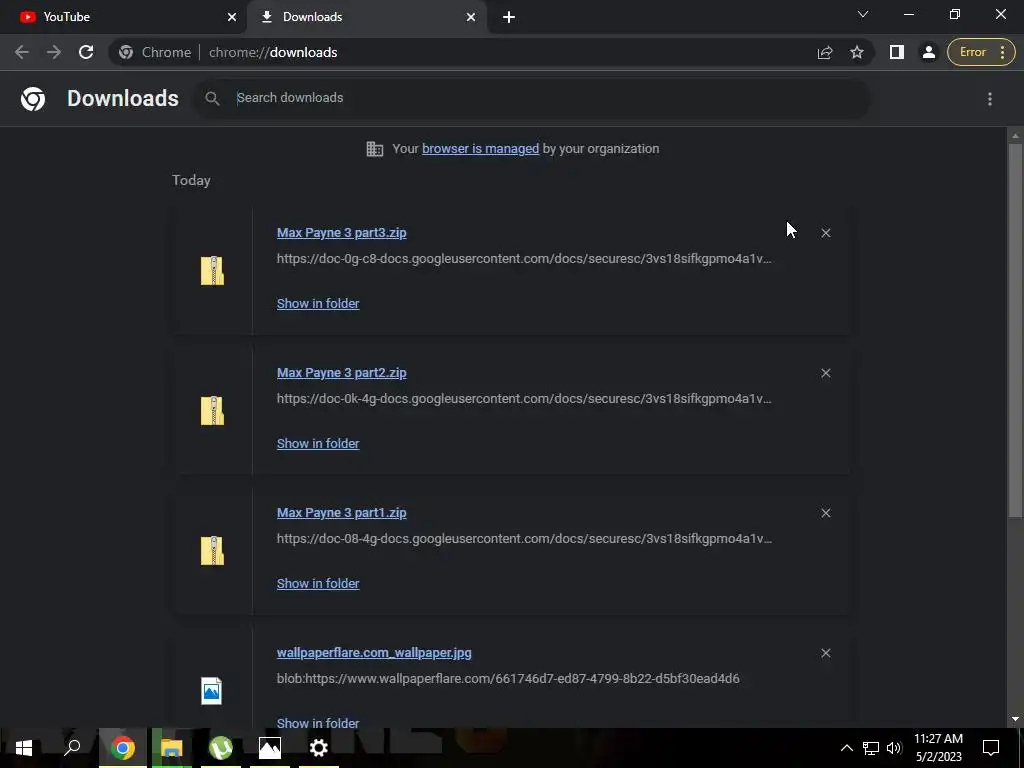The width and height of the screenshot is (1024, 768).
Task: Focus the Search downloads field
Action: coord(532,98)
